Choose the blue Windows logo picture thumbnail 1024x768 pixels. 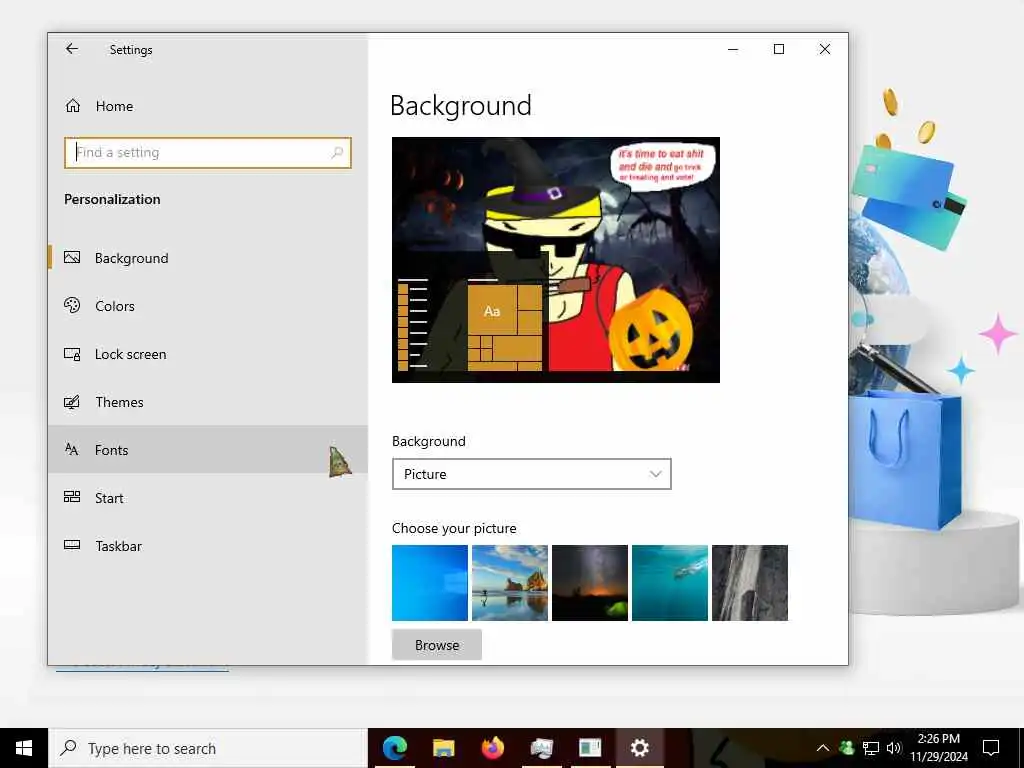coord(430,583)
